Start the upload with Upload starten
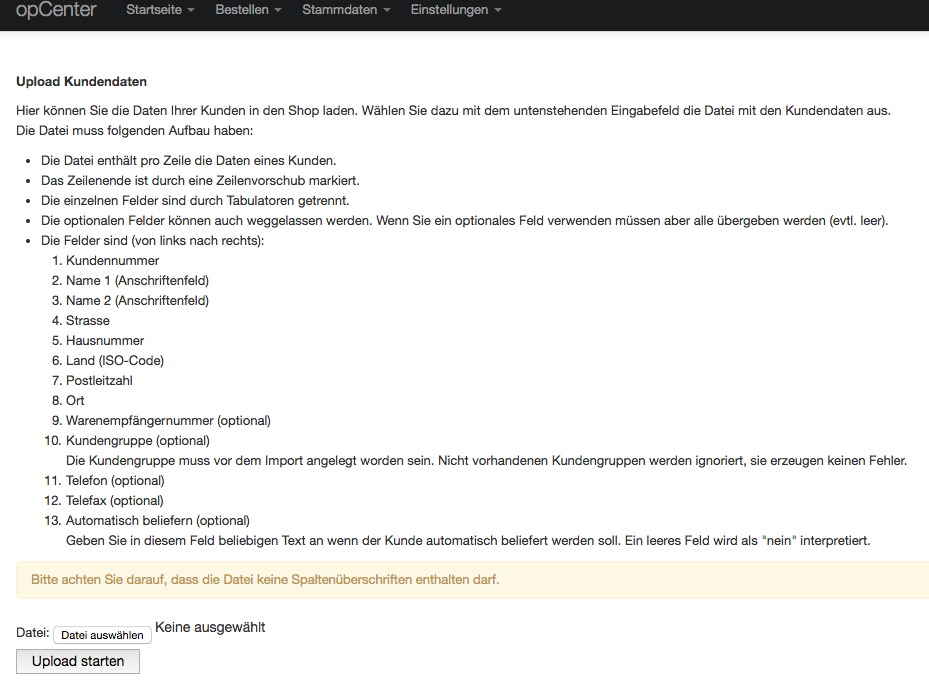This screenshot has width=929, height=686. click(x=77, y=661)
